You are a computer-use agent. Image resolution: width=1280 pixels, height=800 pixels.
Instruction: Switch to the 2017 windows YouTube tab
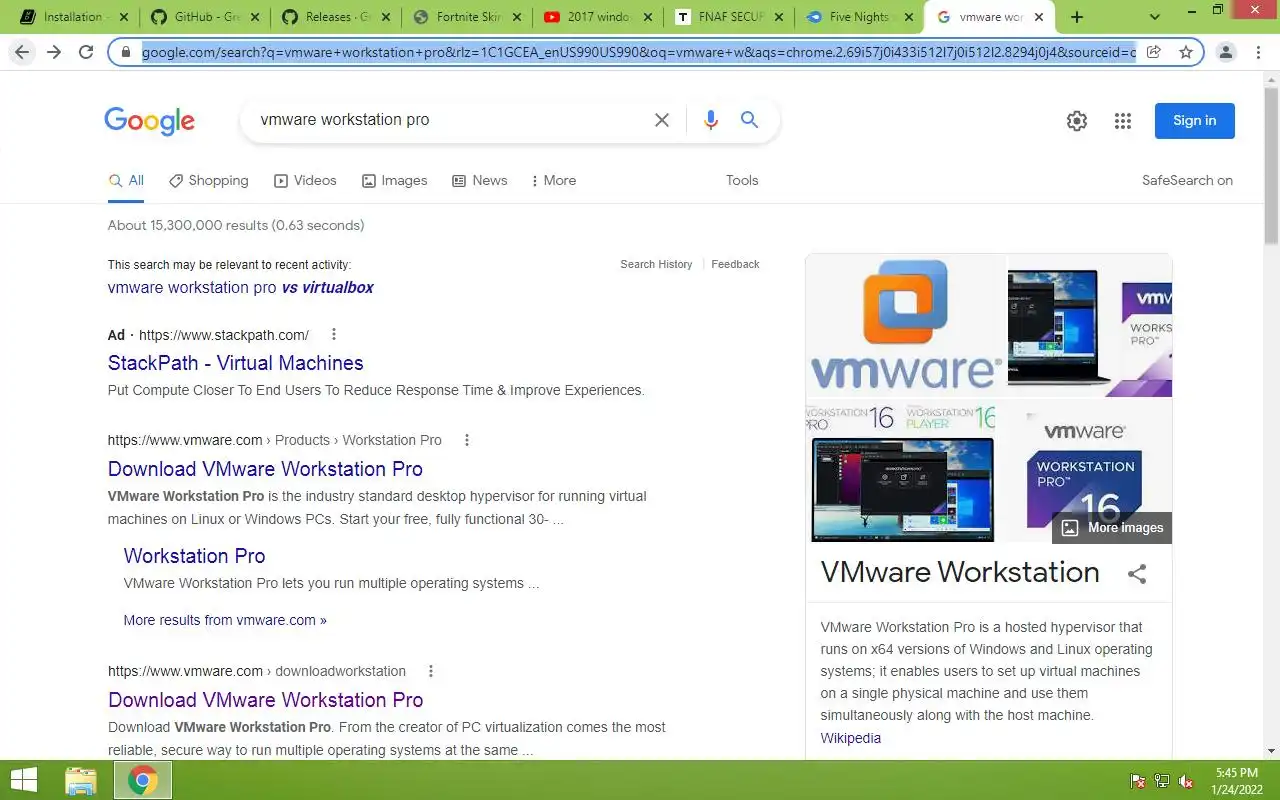[x=599, y=17]
